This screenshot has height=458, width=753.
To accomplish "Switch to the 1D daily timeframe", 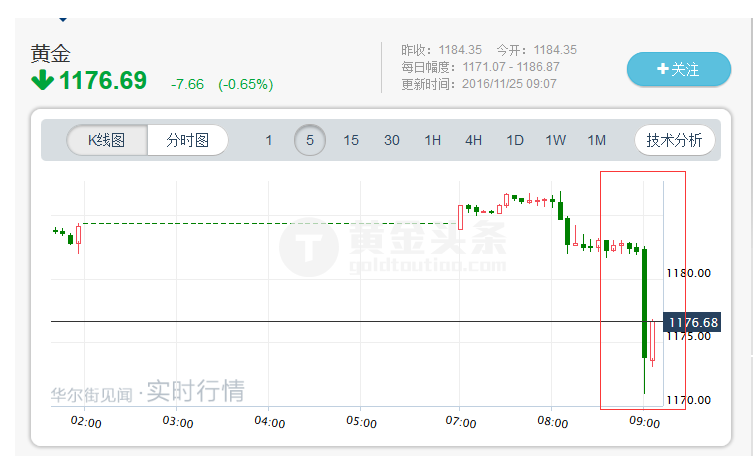I will coord(515,140).
